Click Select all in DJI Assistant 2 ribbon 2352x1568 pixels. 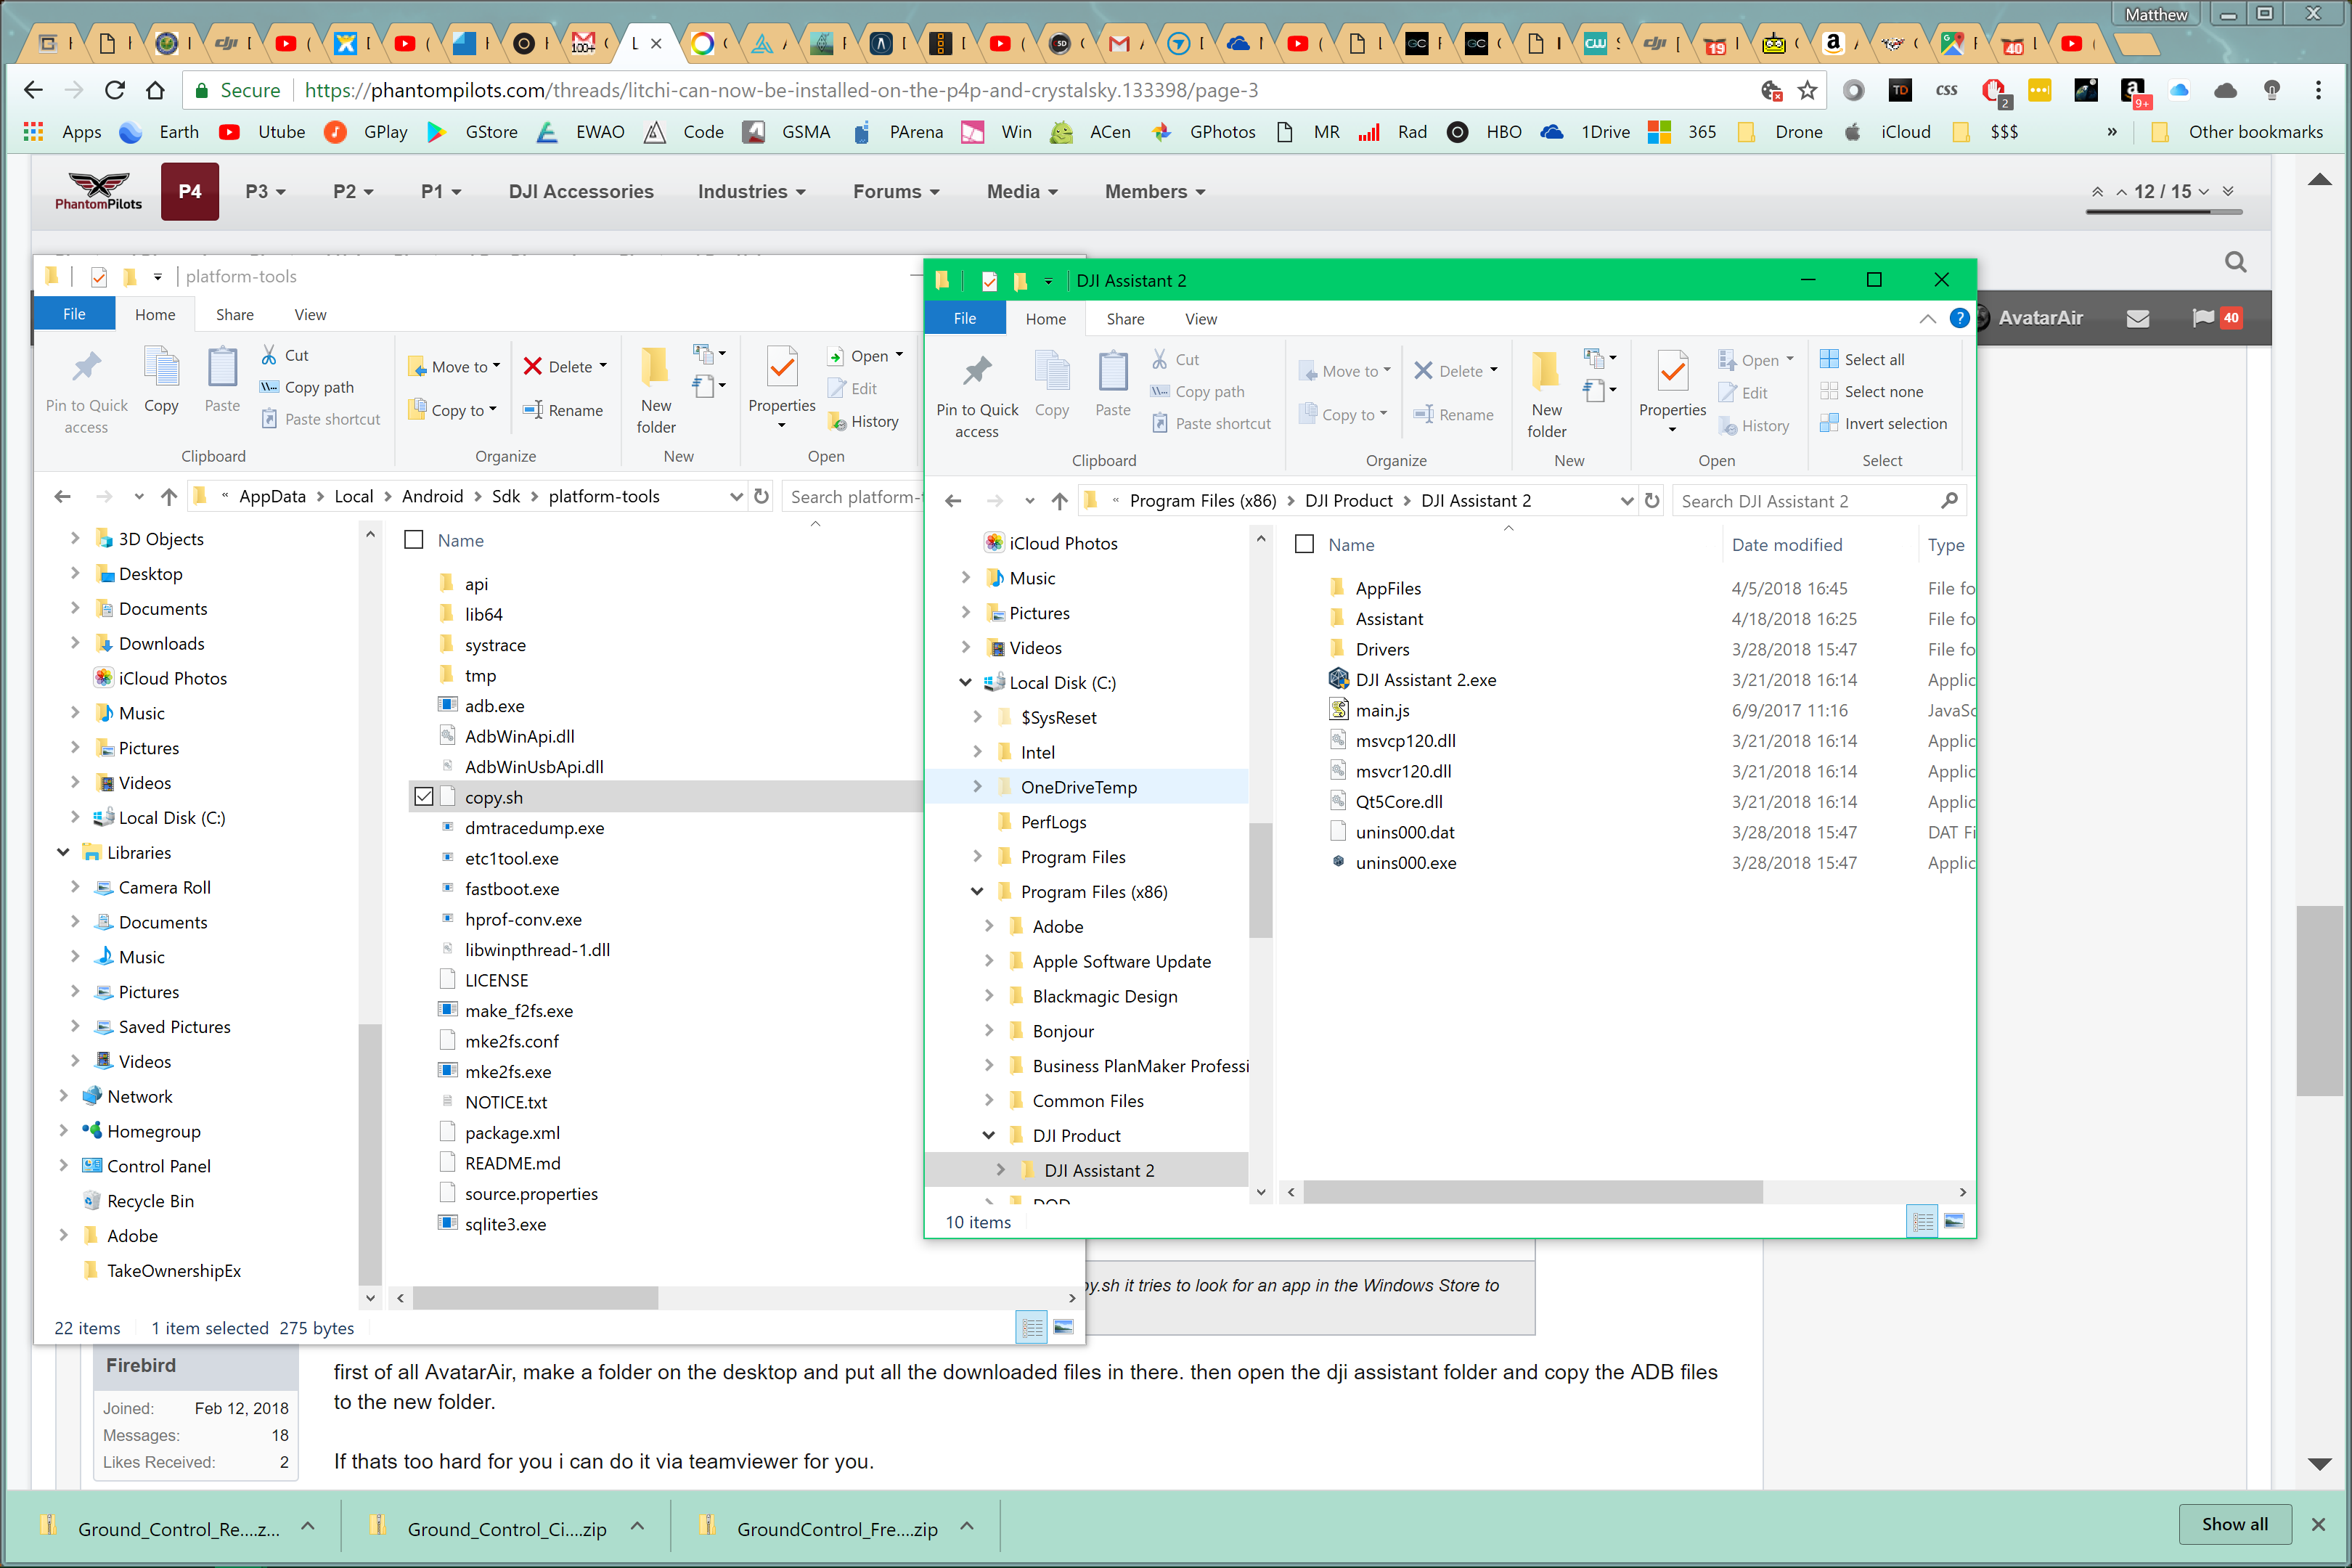pyautogui.click(x=1862, y=359)
